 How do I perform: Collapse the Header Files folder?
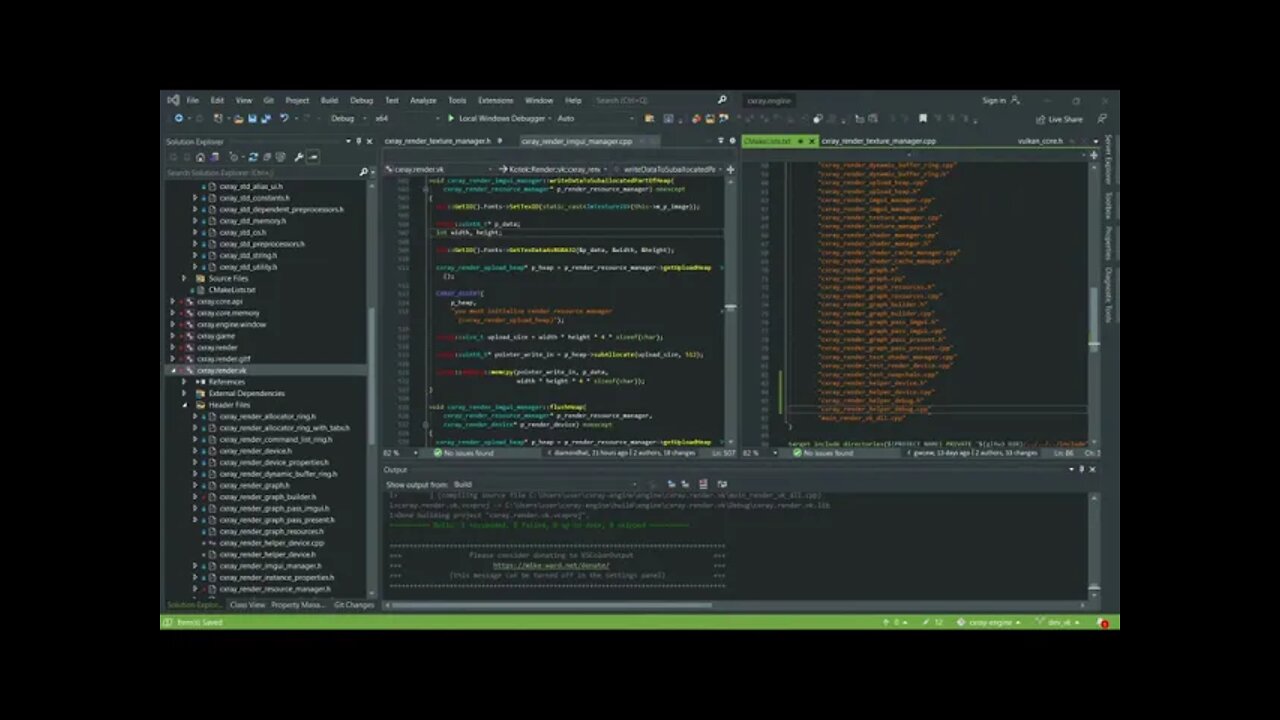tap(184, 405)
